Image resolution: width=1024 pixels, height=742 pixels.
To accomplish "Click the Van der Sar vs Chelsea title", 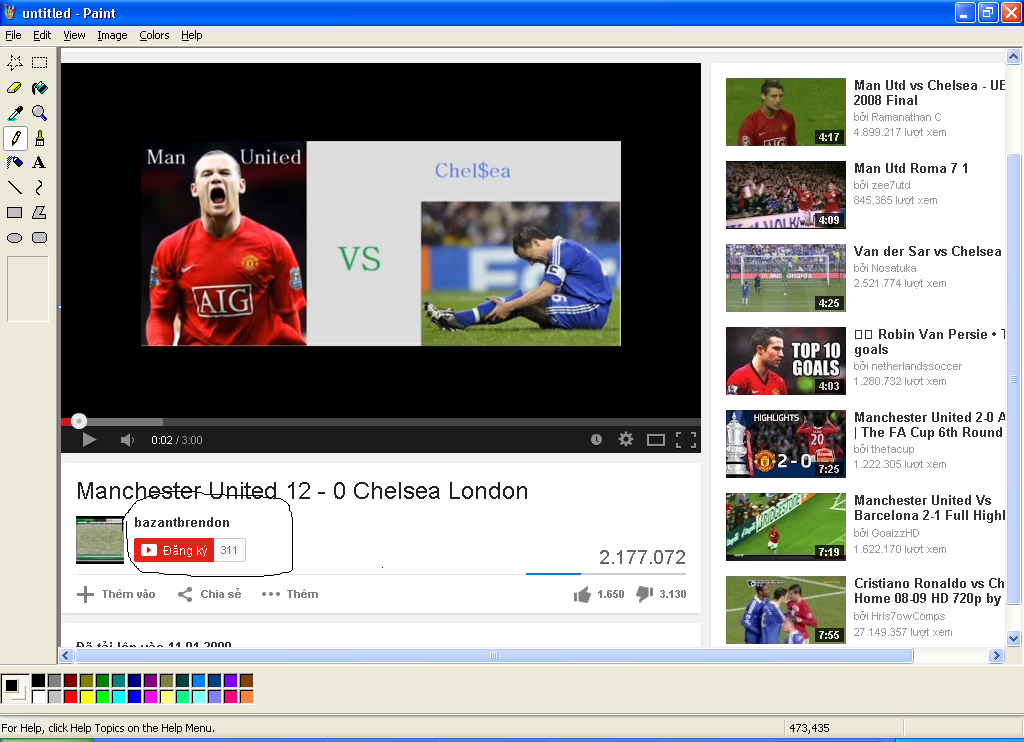I will click(927, 251).
